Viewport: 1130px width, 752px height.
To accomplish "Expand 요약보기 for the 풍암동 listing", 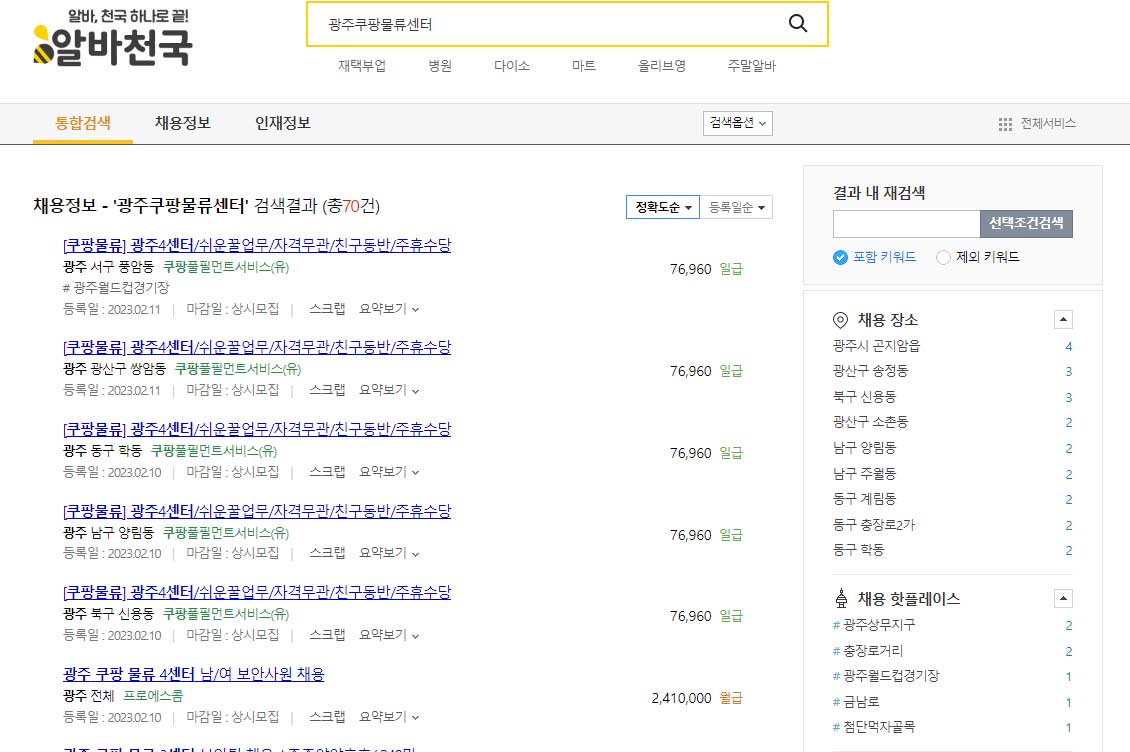I will pos(389,309).
